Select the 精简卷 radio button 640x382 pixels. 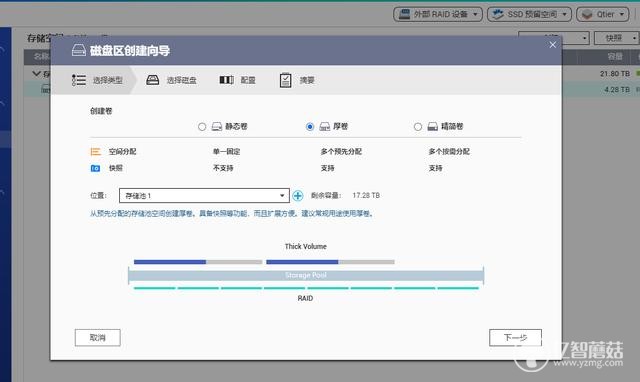(x=418, y=127)
